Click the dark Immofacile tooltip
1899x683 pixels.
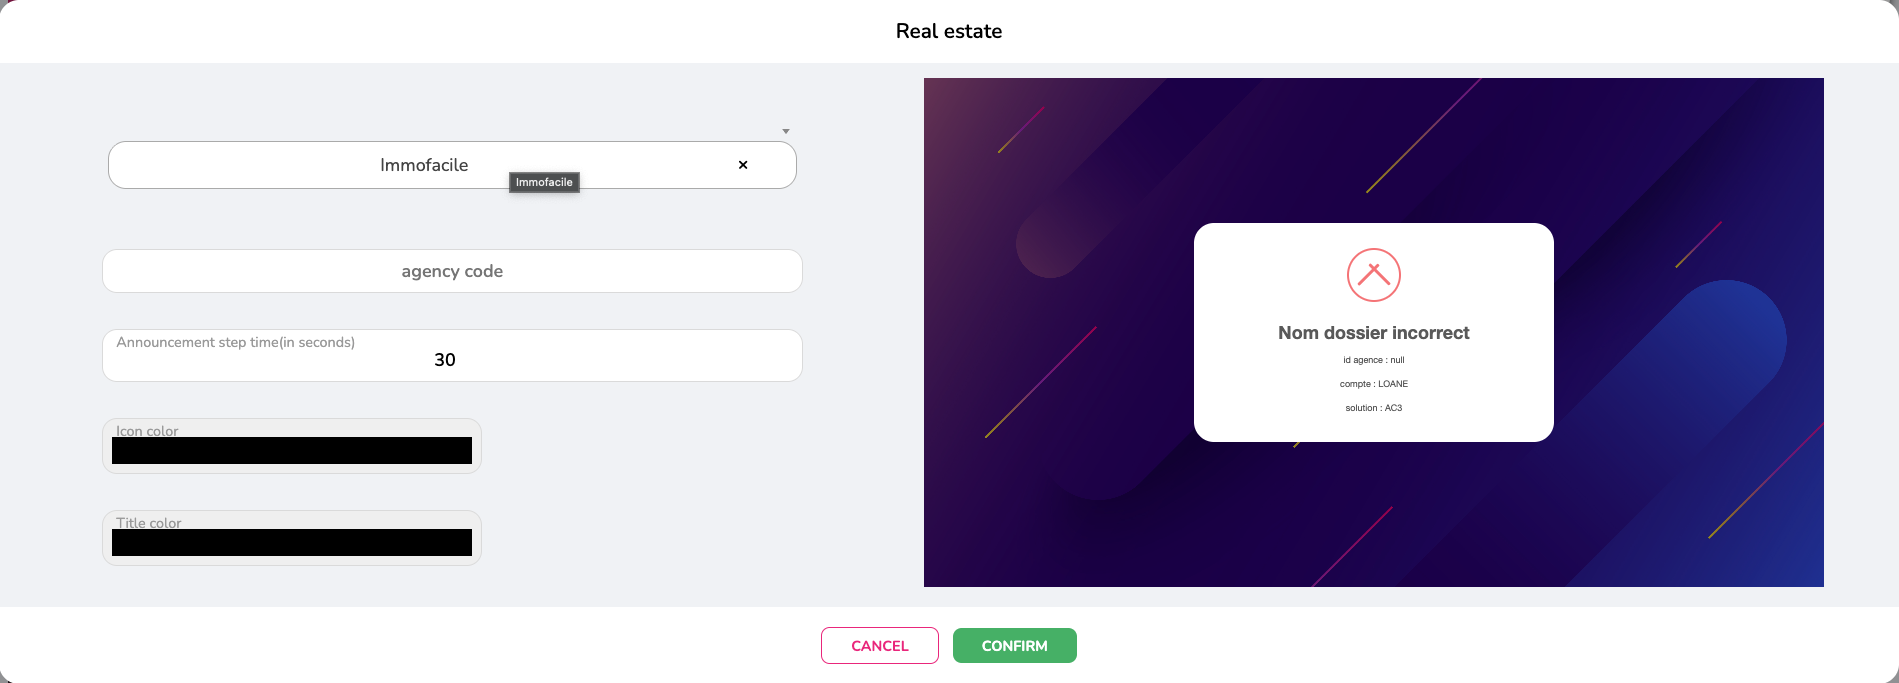[544, 182]
